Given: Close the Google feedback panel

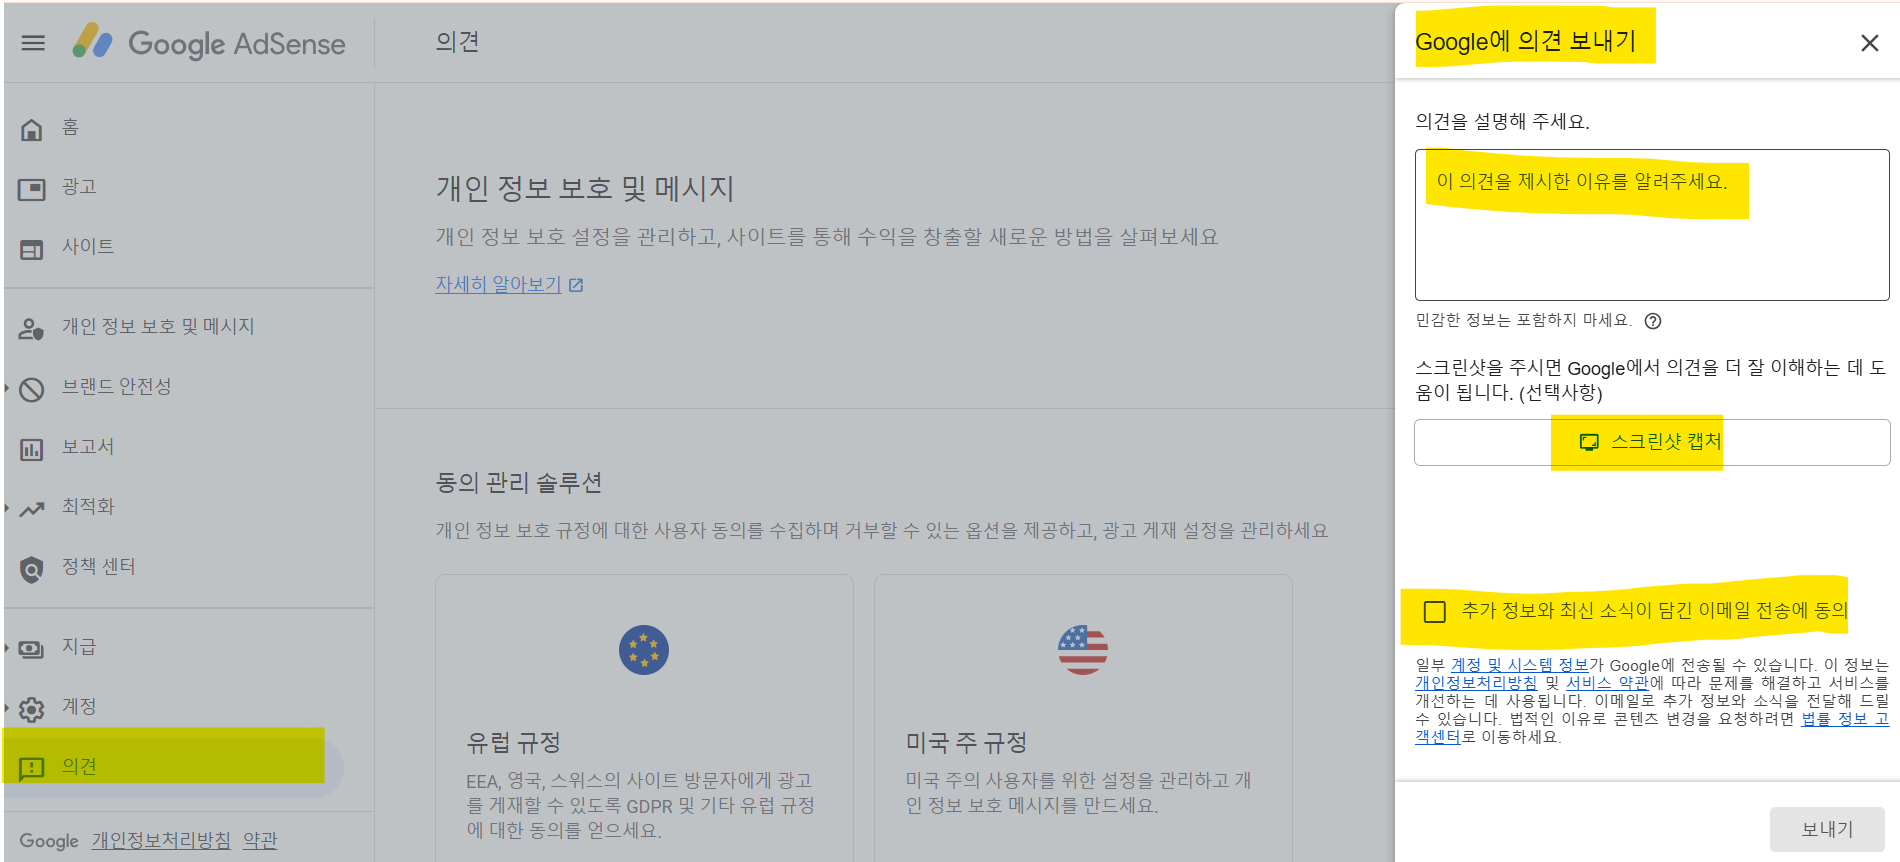Looking at the screenshot, I should [1869, 43].
